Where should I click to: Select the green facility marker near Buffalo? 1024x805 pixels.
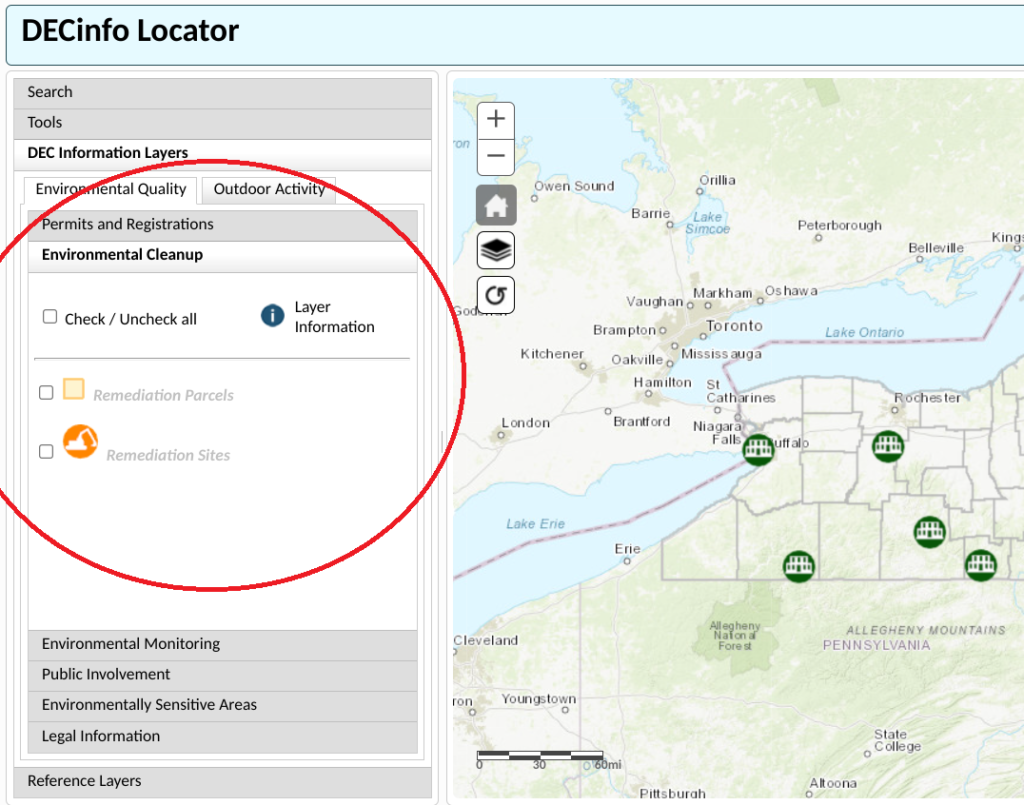[x=758, y=449]
